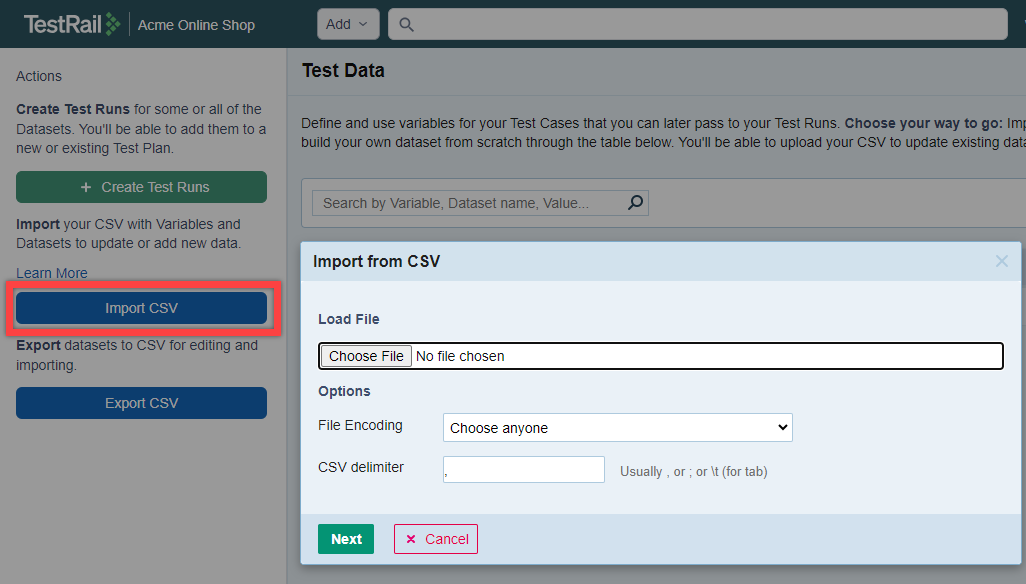Open the Acme Online Shop project link
This screenshot has width=1026, height=584.
click(196, 25)
